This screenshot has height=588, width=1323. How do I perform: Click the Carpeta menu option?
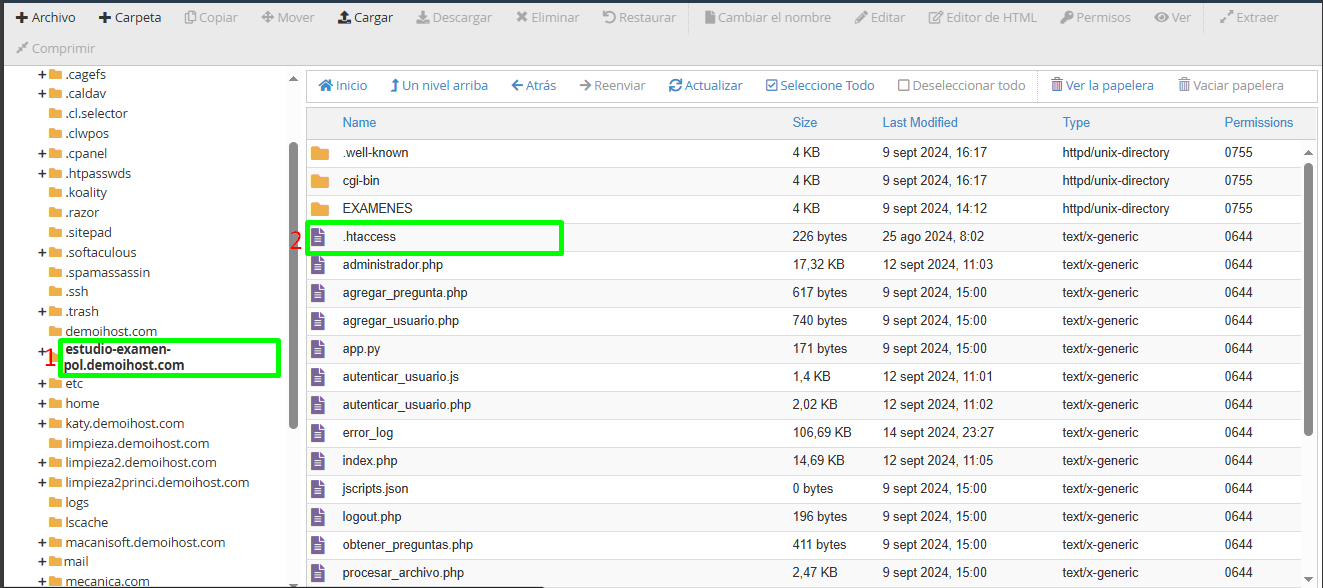click(129, 17)
